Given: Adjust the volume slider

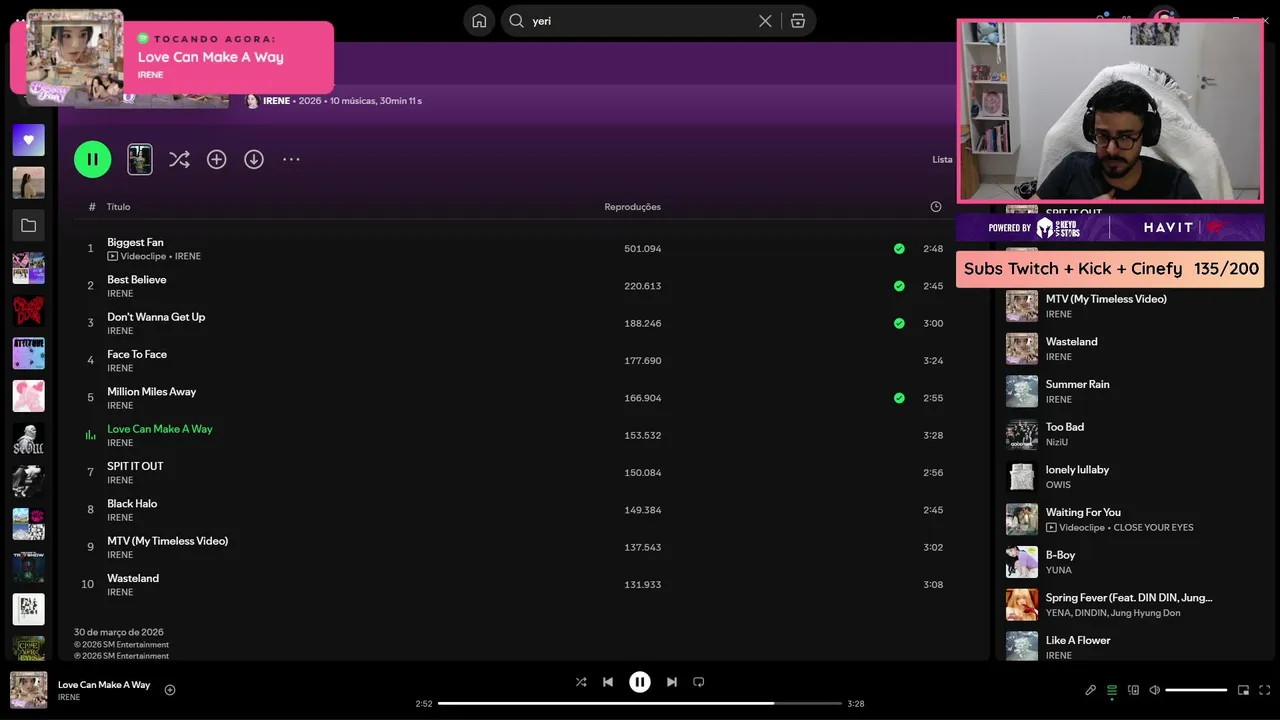Looking at the screenshot, I should [1196, 690].
